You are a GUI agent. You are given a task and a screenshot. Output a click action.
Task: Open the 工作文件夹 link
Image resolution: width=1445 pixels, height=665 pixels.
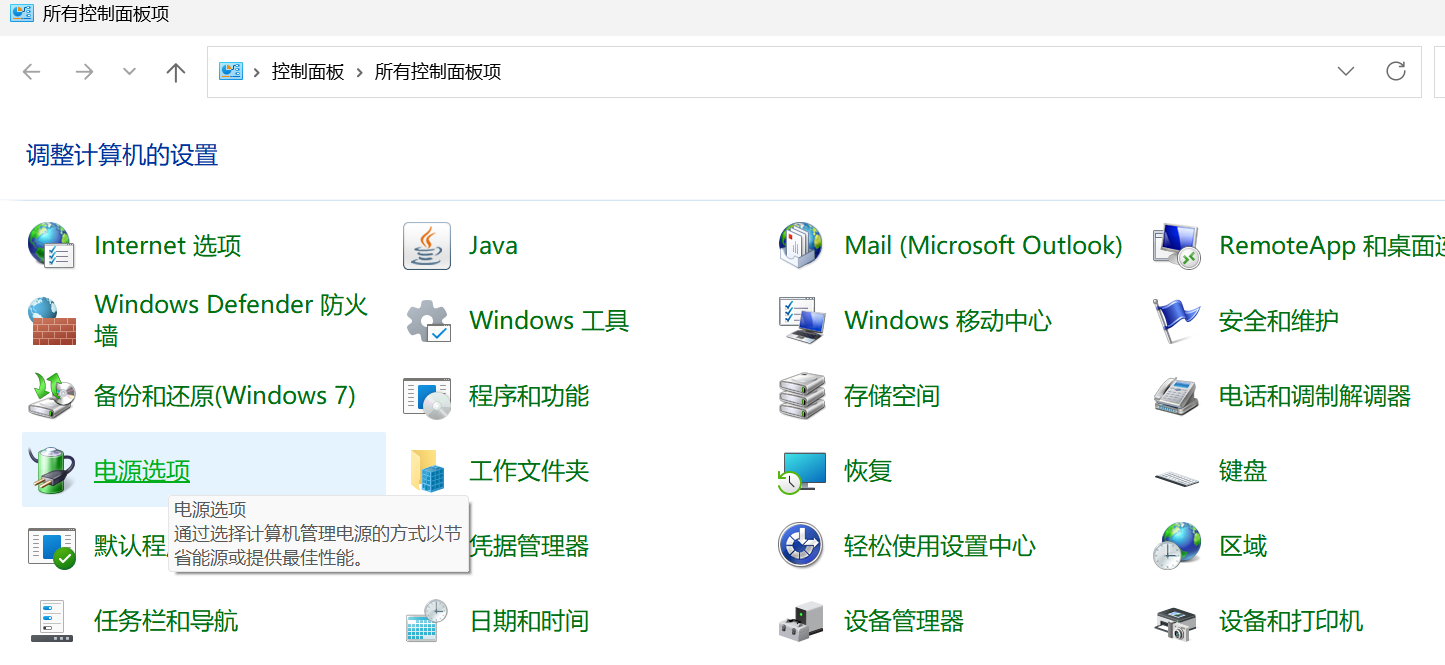click(529, 471)
